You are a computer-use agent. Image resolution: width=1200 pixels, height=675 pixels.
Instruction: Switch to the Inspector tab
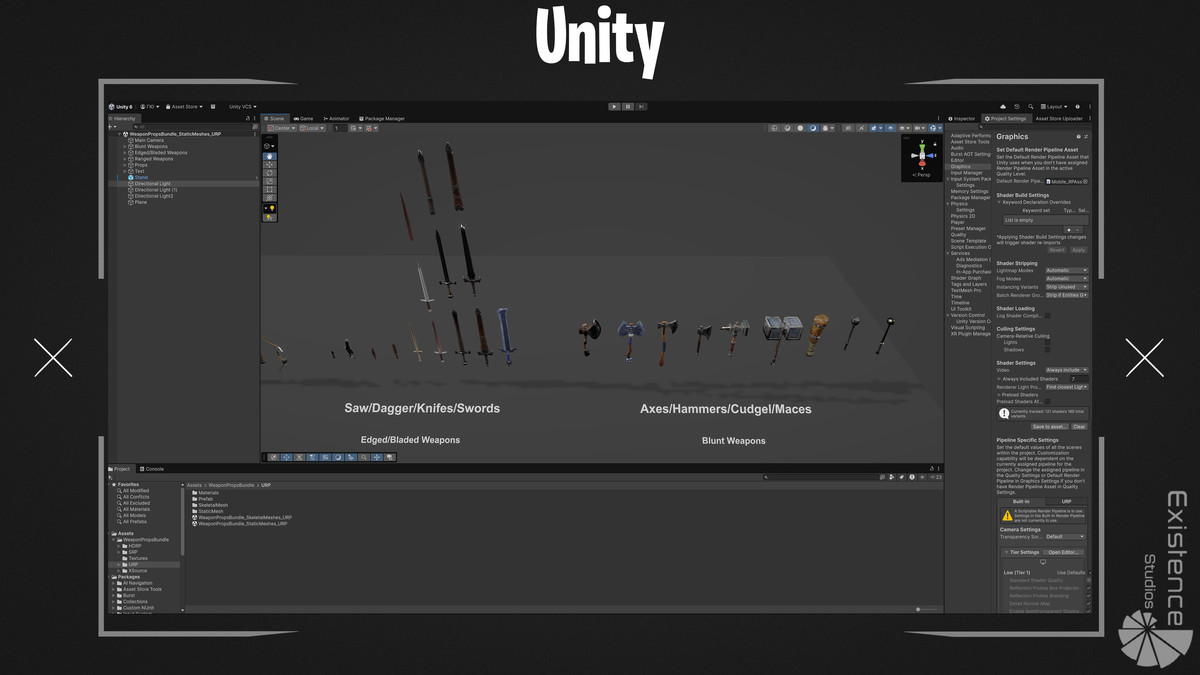[962, 118]
